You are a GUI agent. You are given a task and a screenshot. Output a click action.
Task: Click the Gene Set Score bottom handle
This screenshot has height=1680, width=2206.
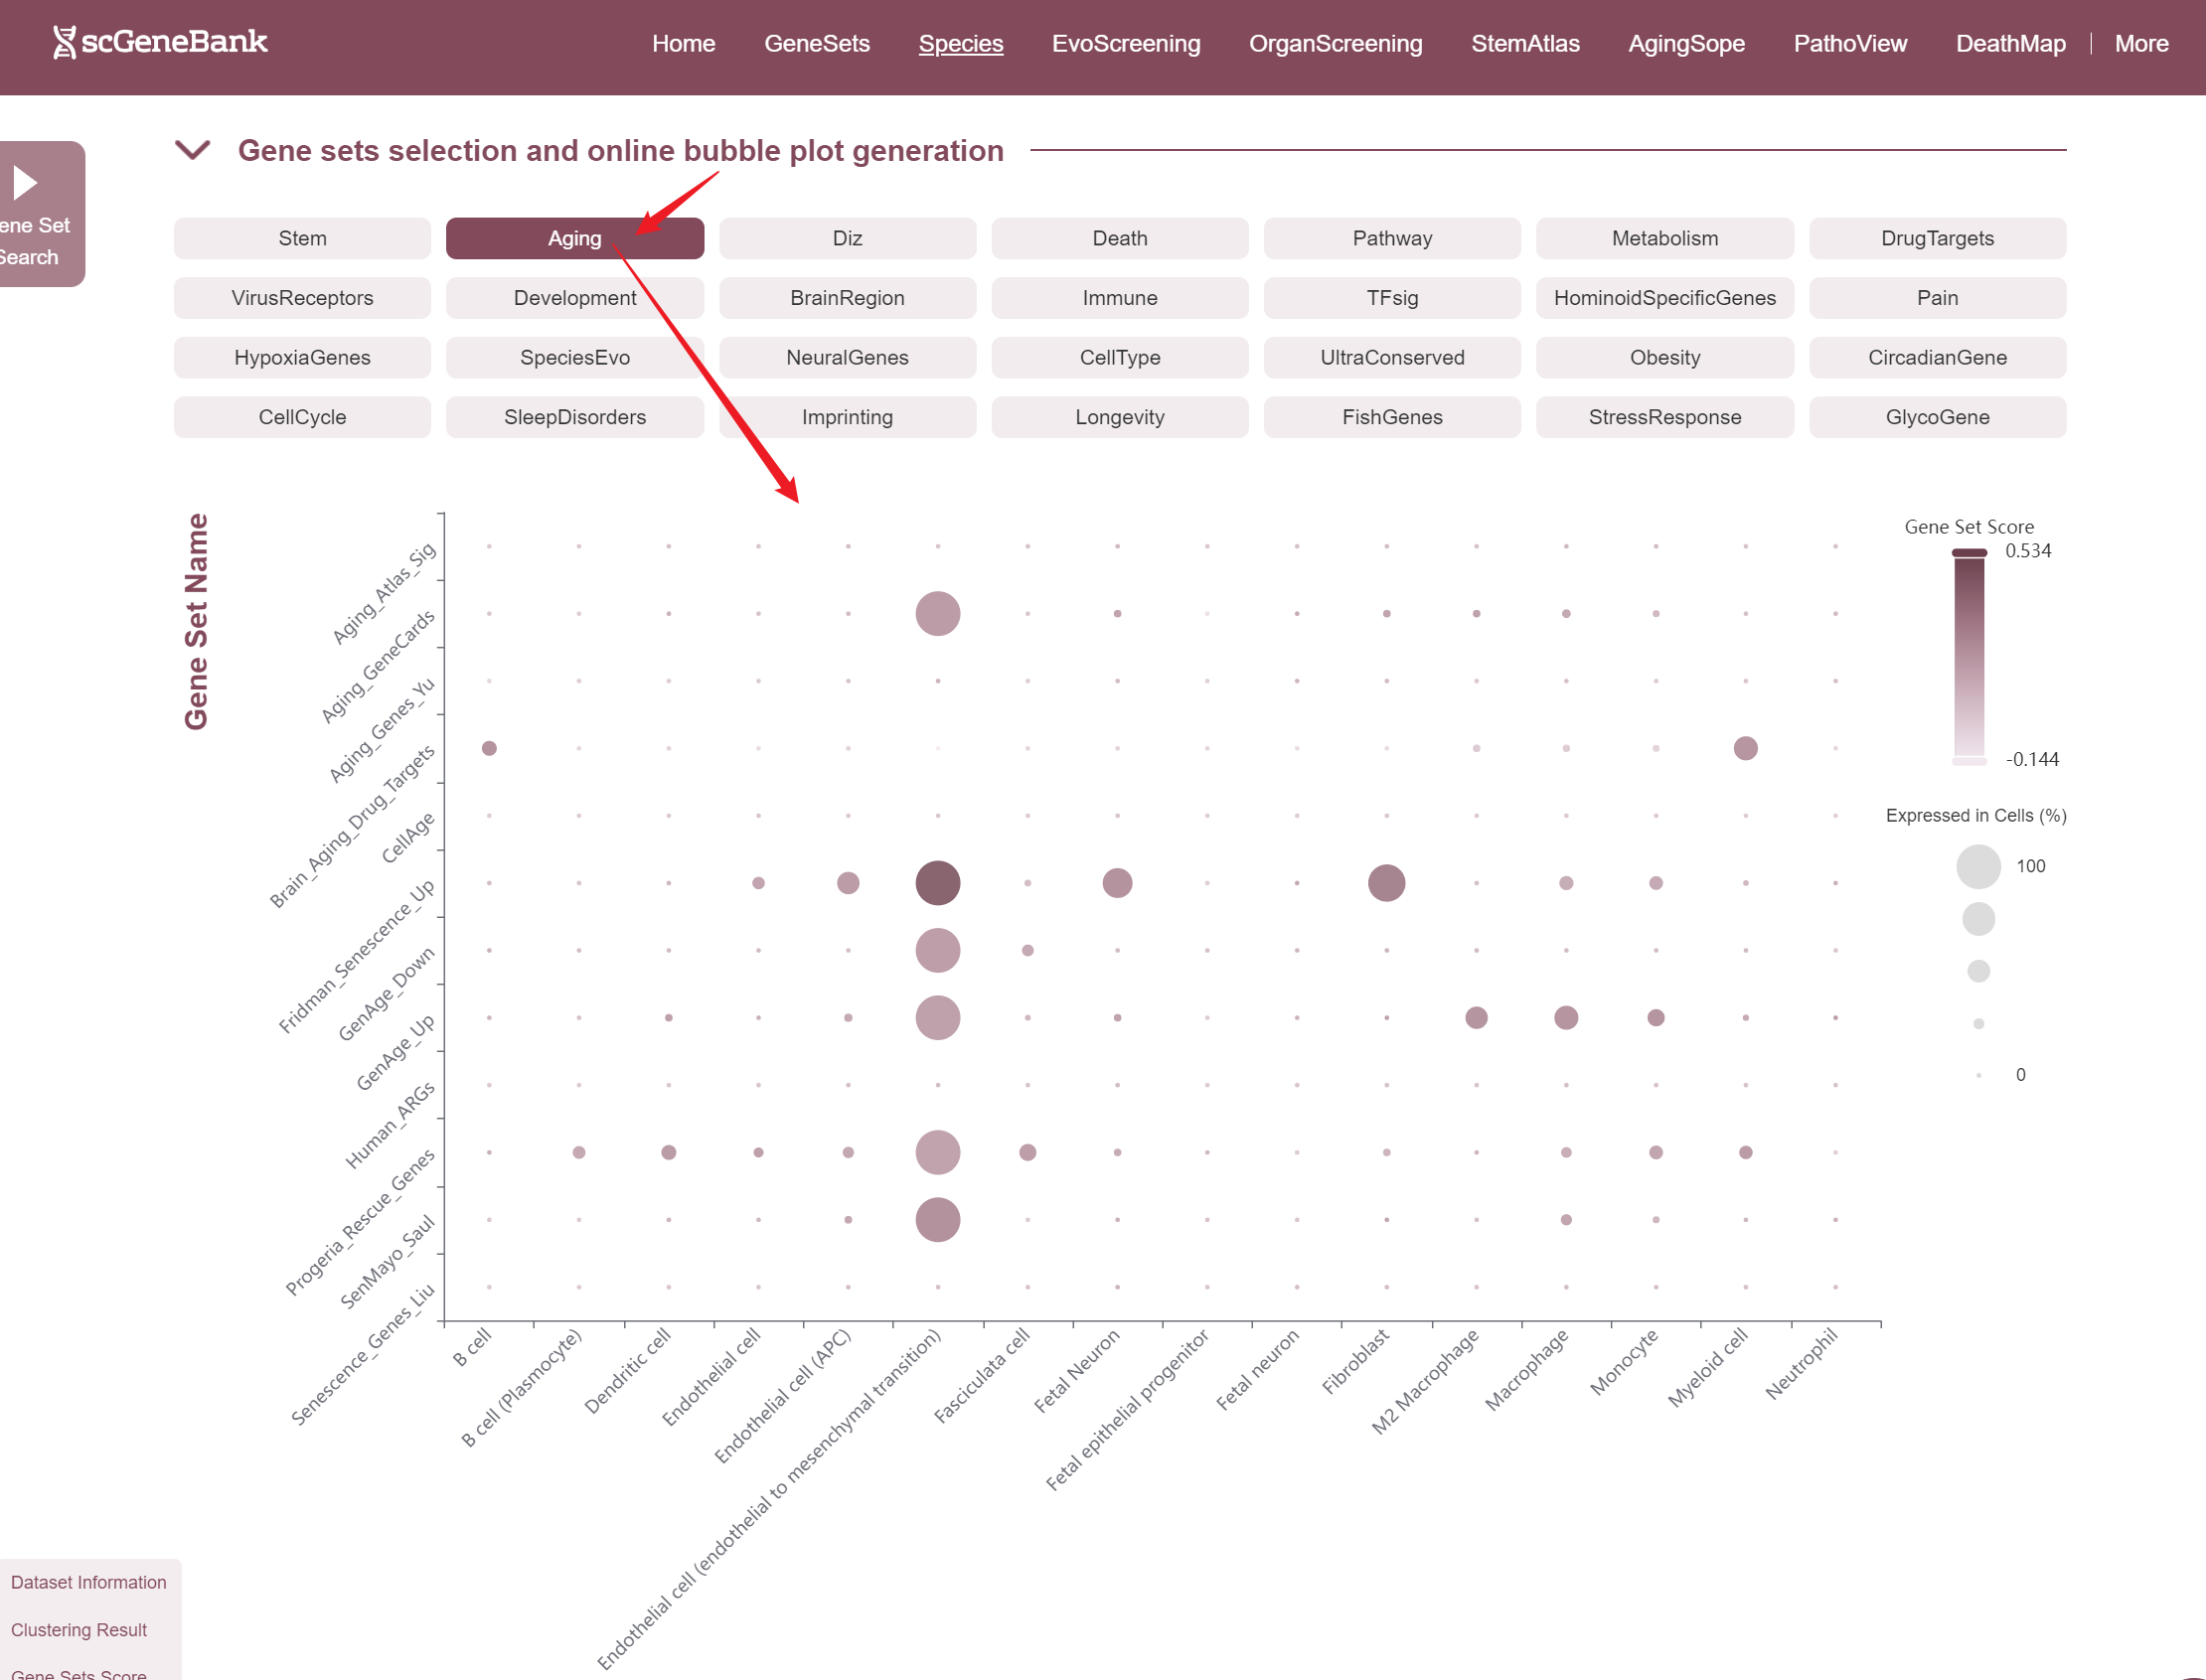(1969, 761)
